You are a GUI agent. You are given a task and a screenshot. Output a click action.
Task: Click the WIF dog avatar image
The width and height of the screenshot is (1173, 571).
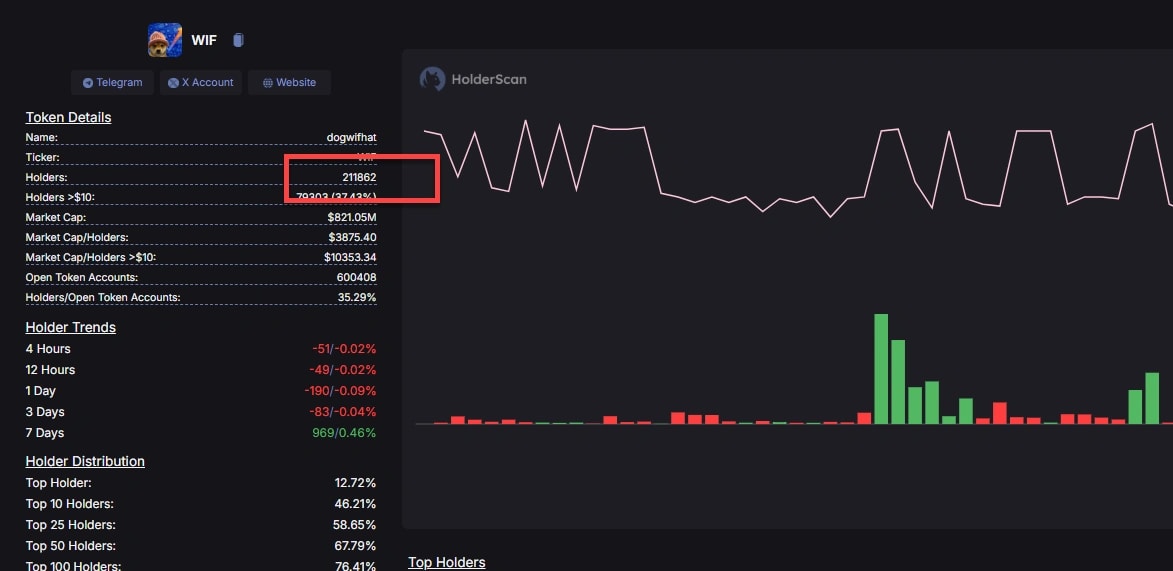pyautogui.click(x=165, y=40)
